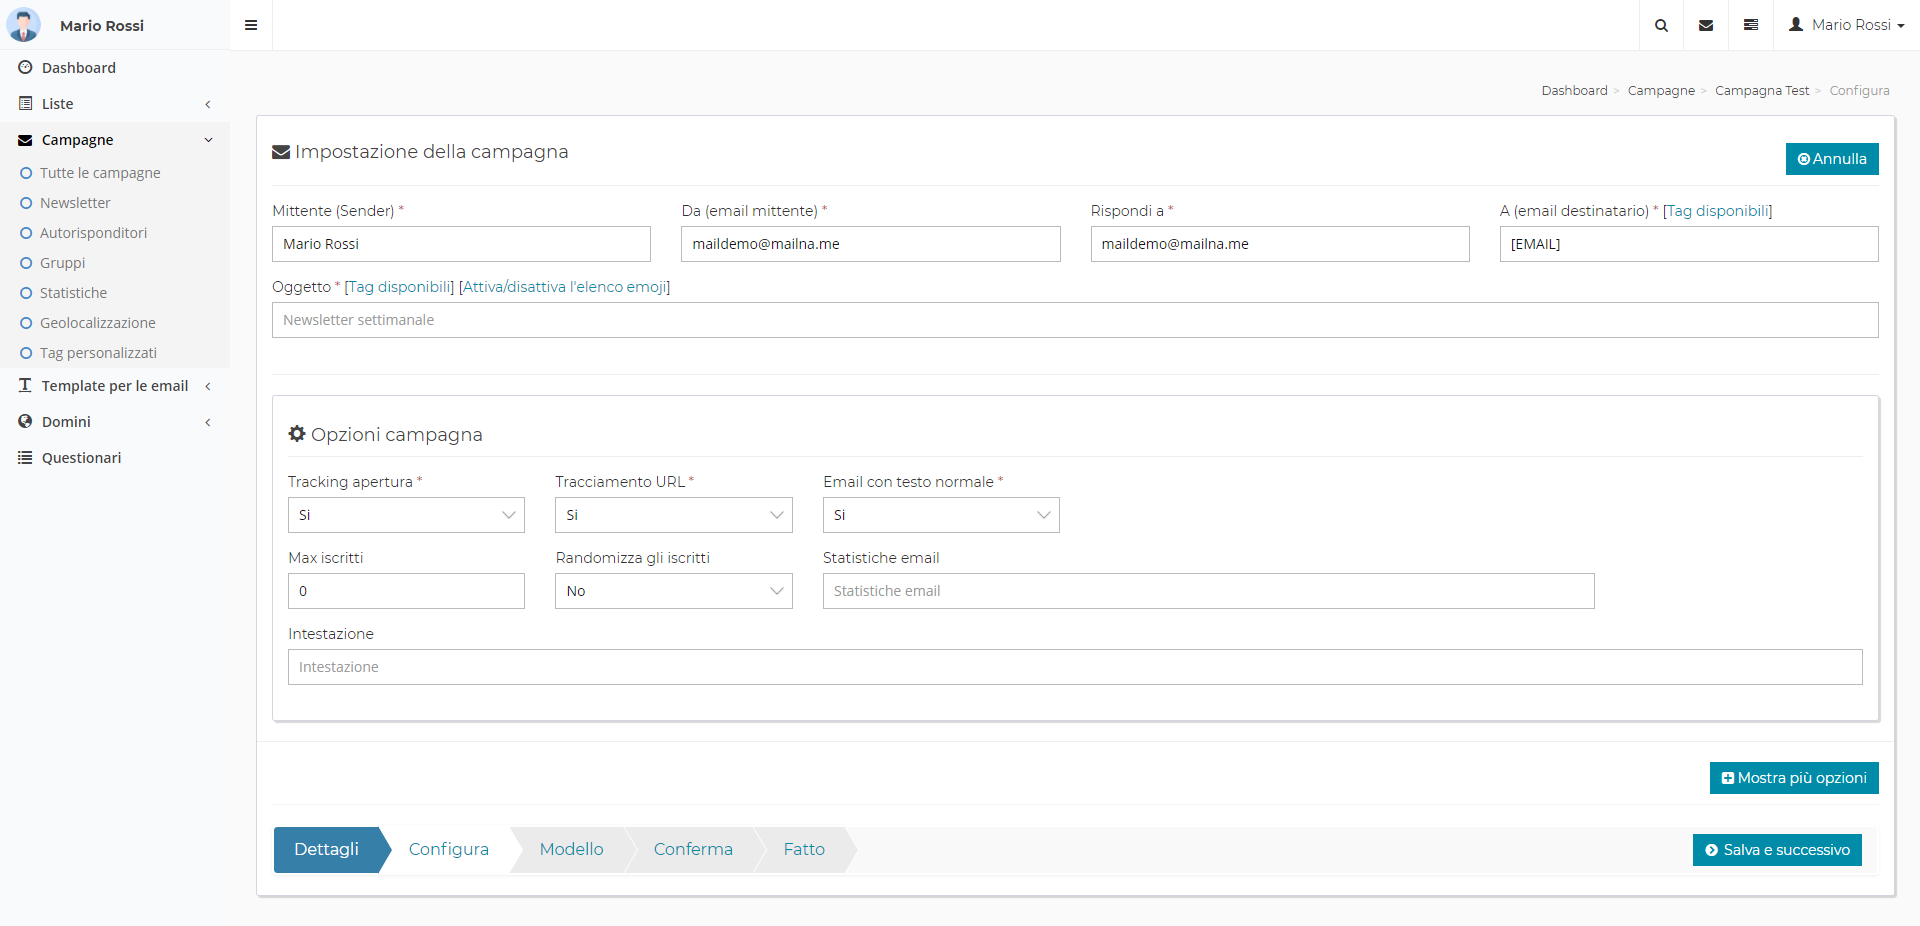Click into the Oggetto subject field

(1074, 320)
